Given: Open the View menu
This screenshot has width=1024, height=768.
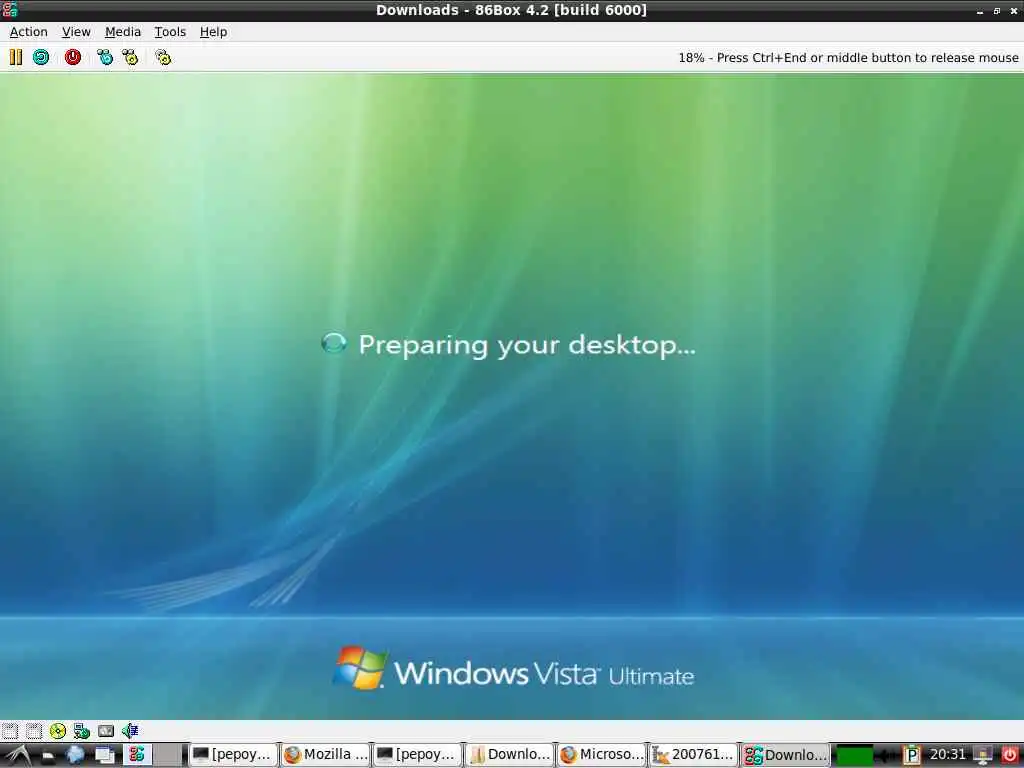Looking at the screenshot, I should (x=76, y=31).
